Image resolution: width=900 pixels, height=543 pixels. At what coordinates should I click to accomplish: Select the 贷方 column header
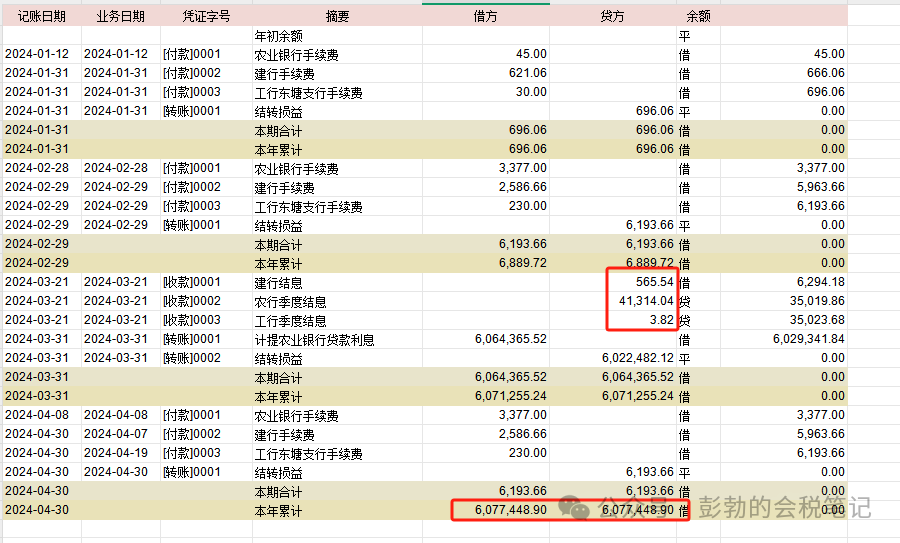(612, 16)
